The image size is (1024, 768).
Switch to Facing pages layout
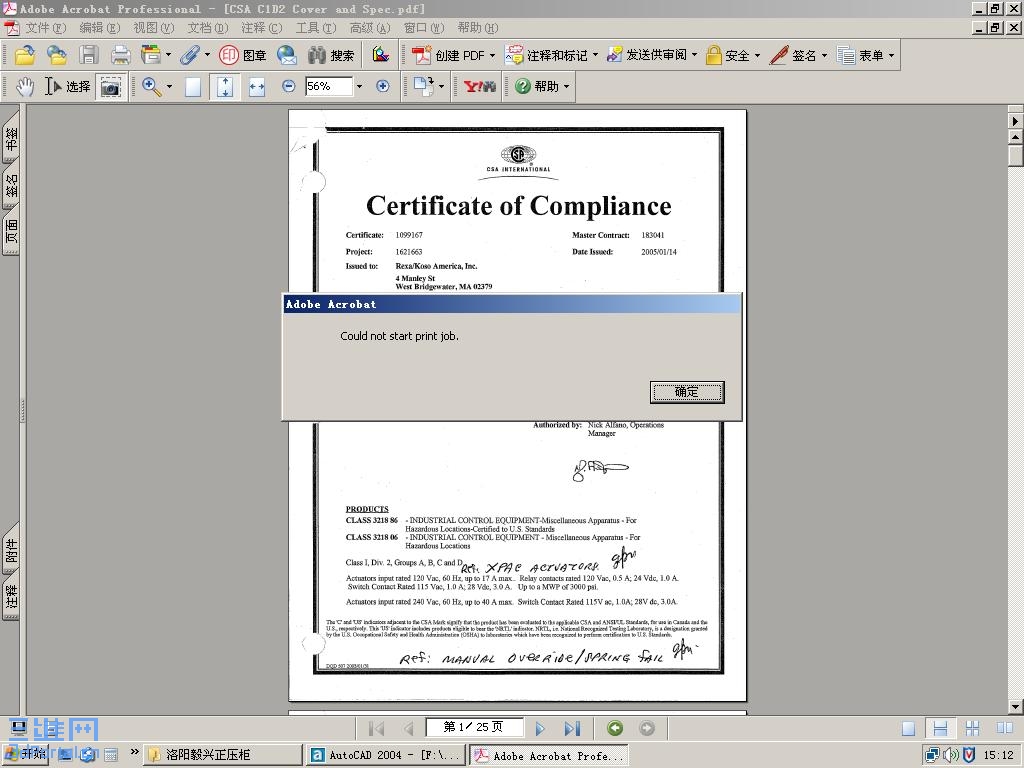[1004, 729]
